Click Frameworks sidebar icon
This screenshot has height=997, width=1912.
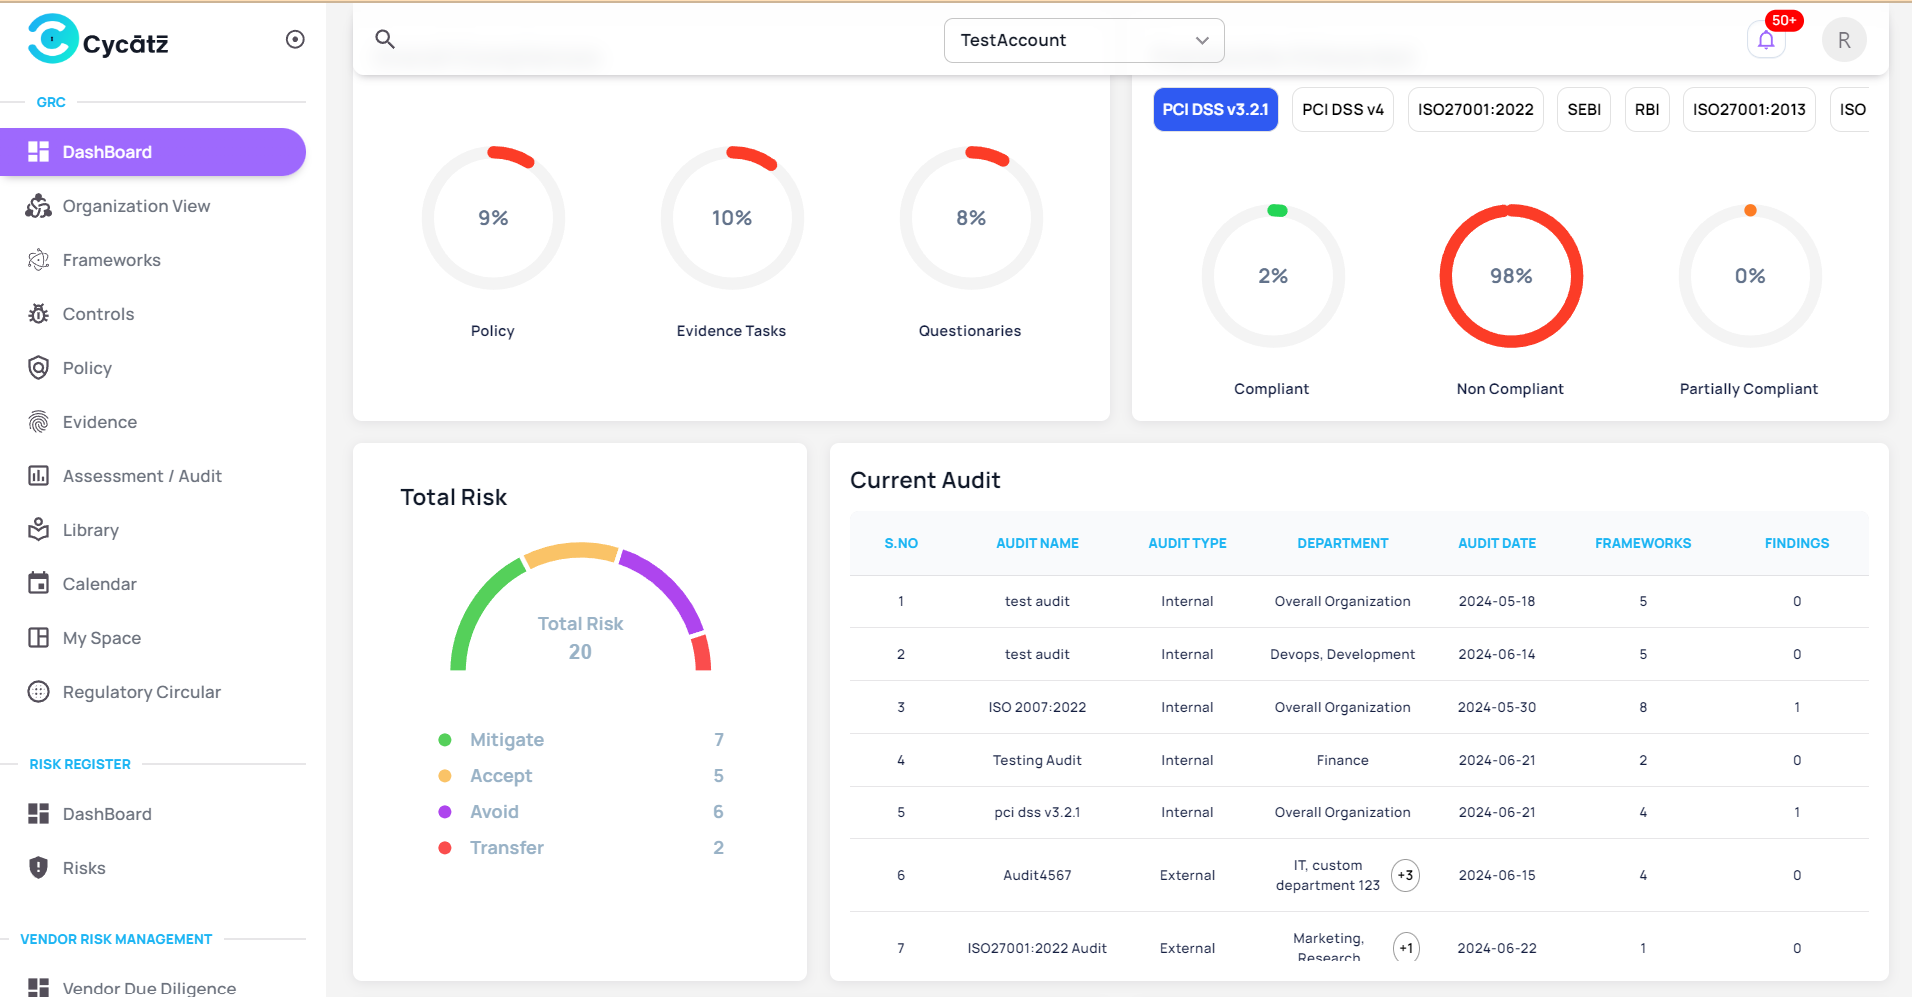point(38,260)
